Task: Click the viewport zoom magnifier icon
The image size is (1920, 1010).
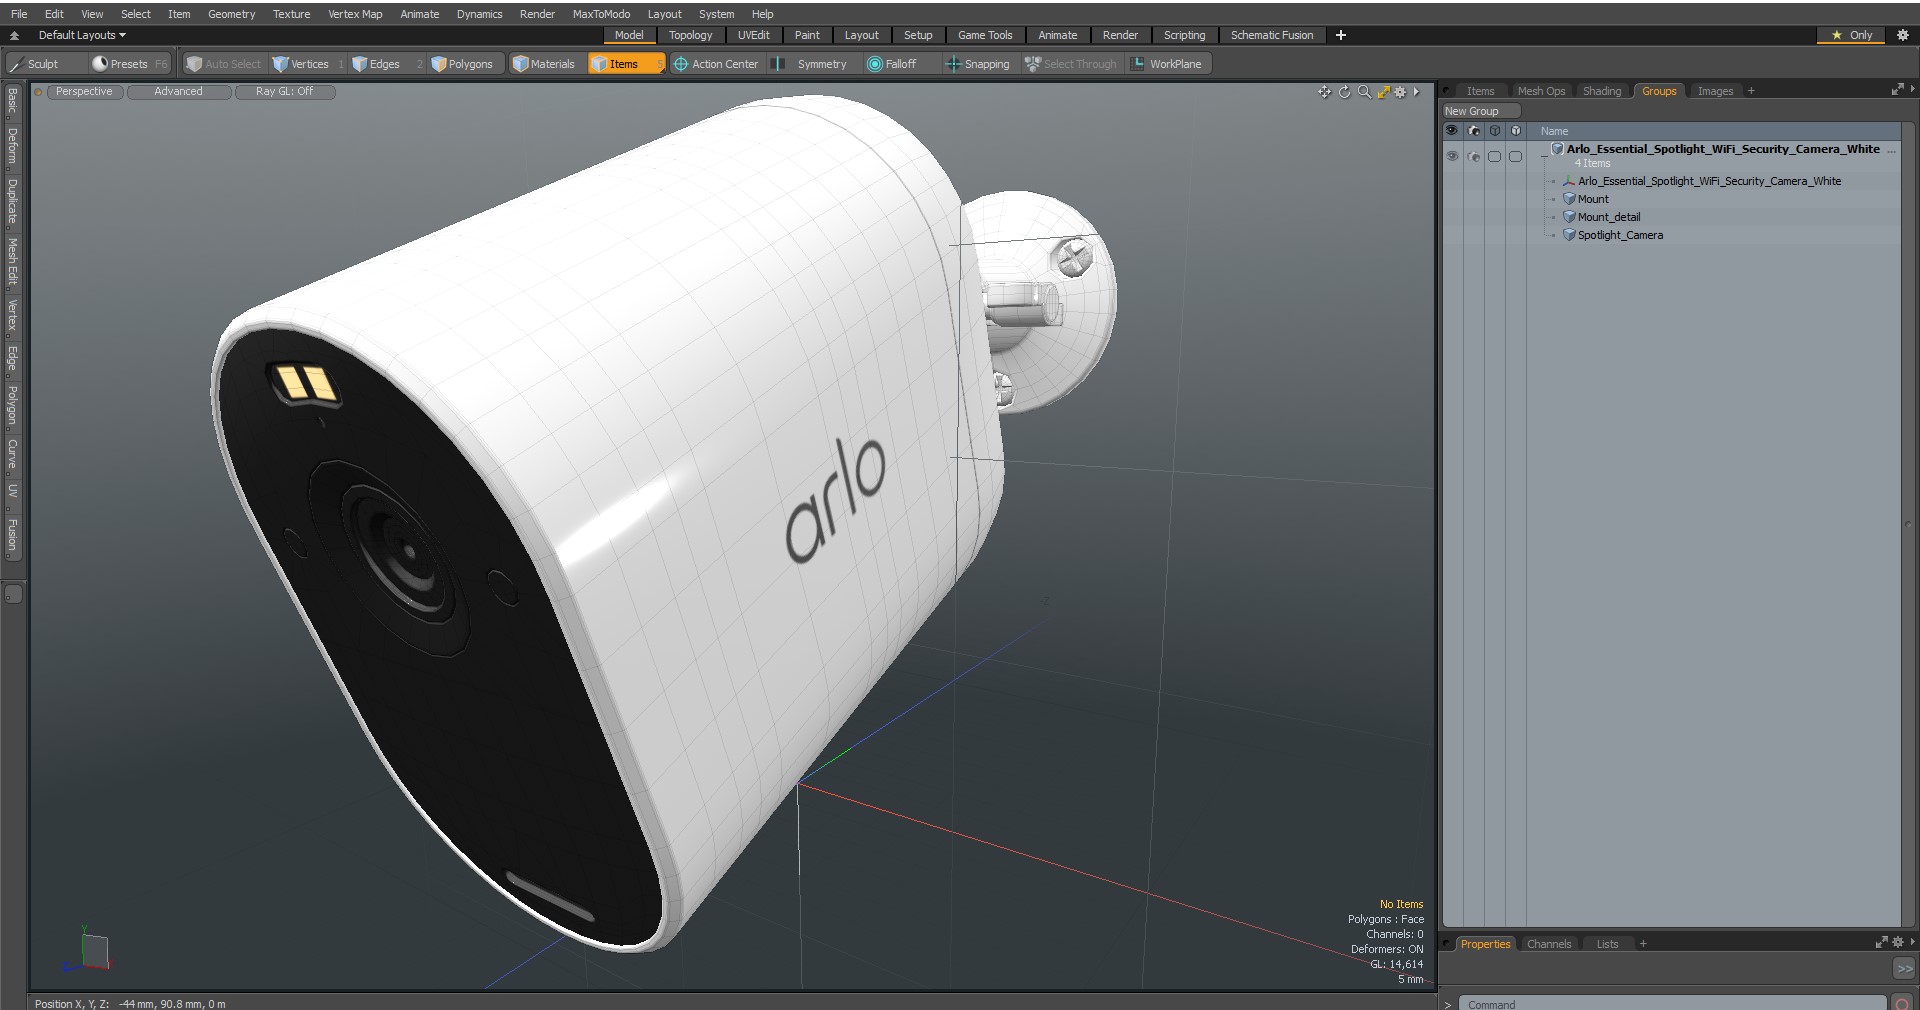Action: [x=1364, y=92]
